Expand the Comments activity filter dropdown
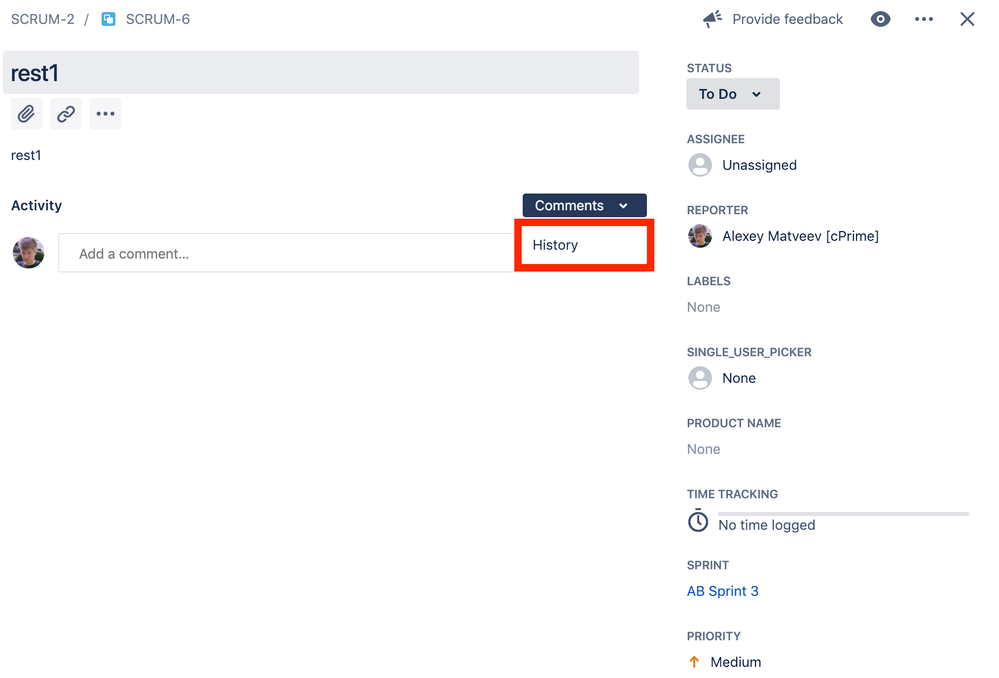Viewport: 999px width, 678px height. coord(584,205)
